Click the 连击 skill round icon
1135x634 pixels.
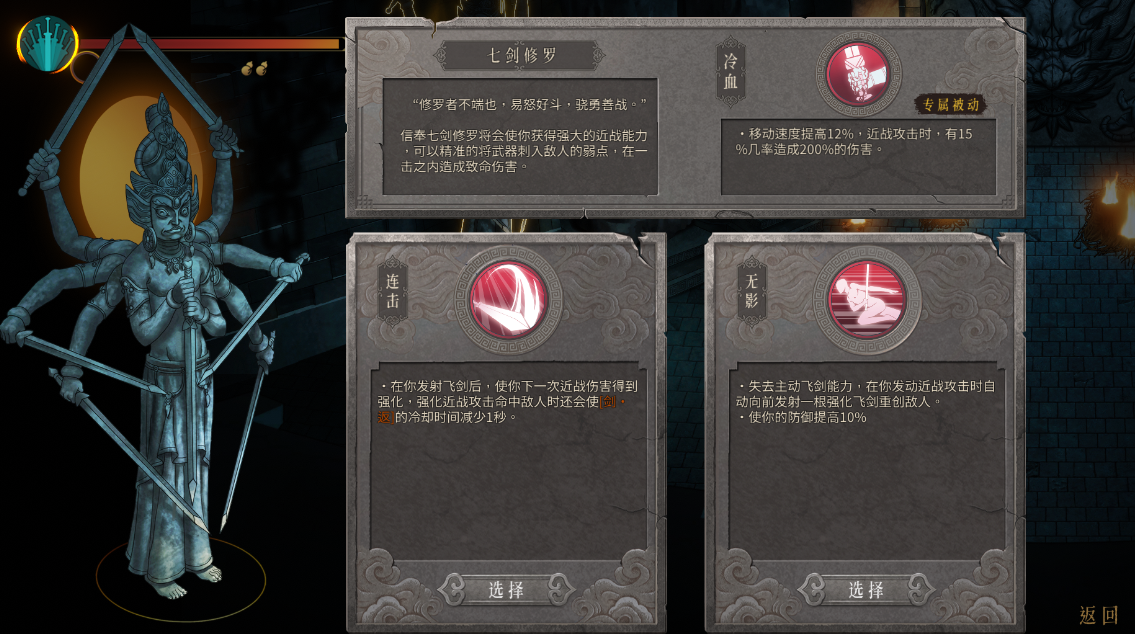coord(508,300)
